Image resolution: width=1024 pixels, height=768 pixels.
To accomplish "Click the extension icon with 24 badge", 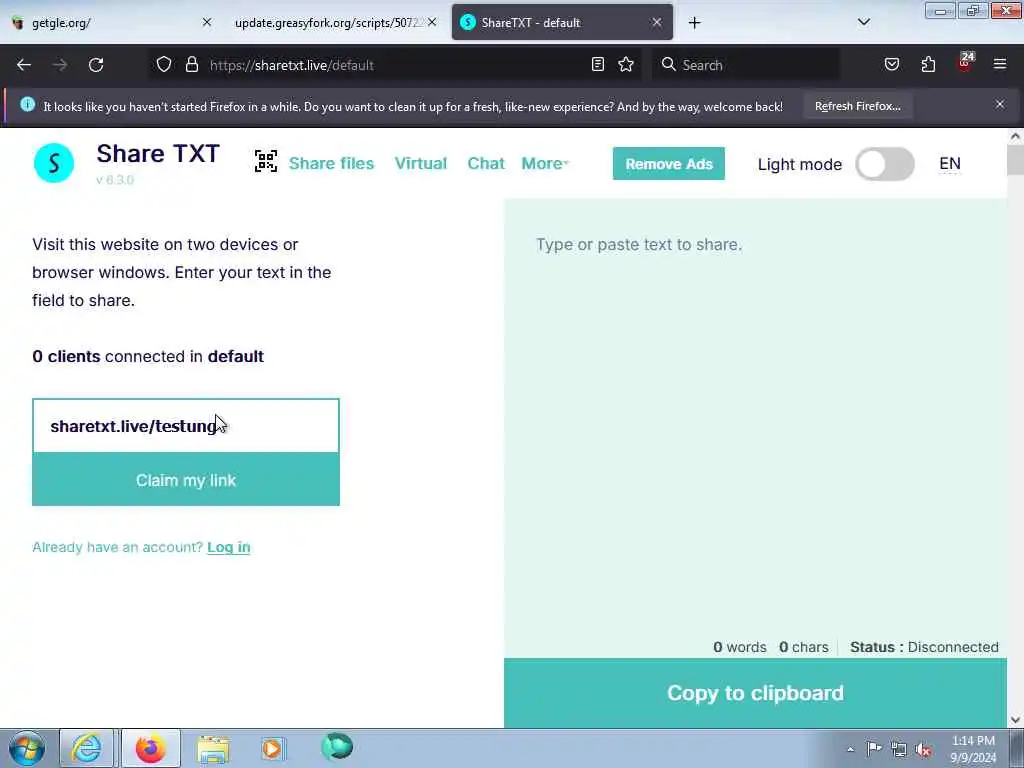I will pos(965,62).
